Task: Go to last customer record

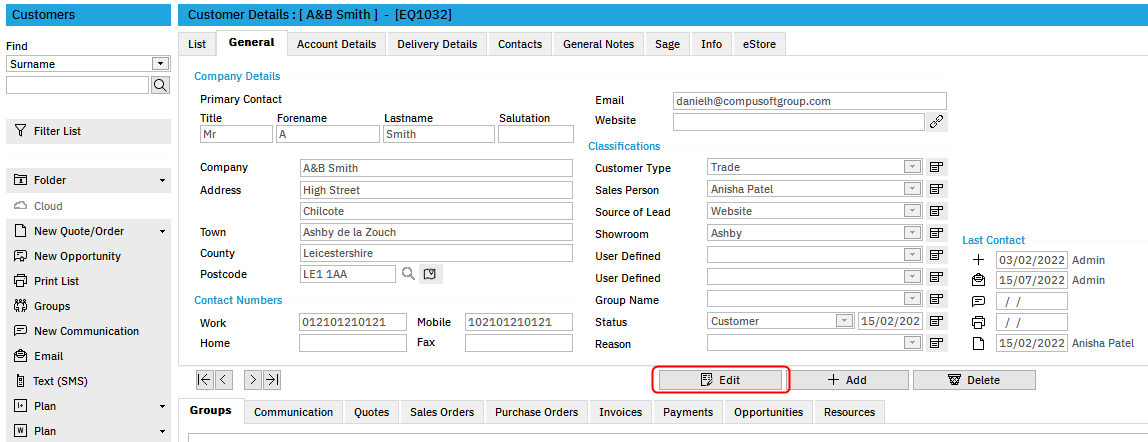Action: click(272, 379)
